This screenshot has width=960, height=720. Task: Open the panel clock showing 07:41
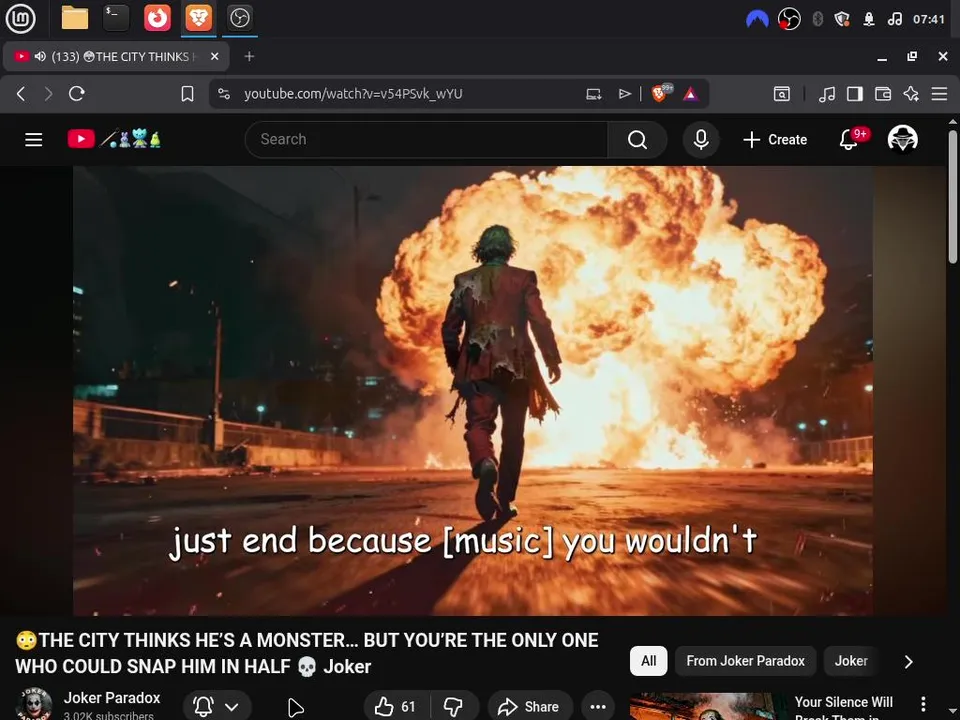coord(929,20)
